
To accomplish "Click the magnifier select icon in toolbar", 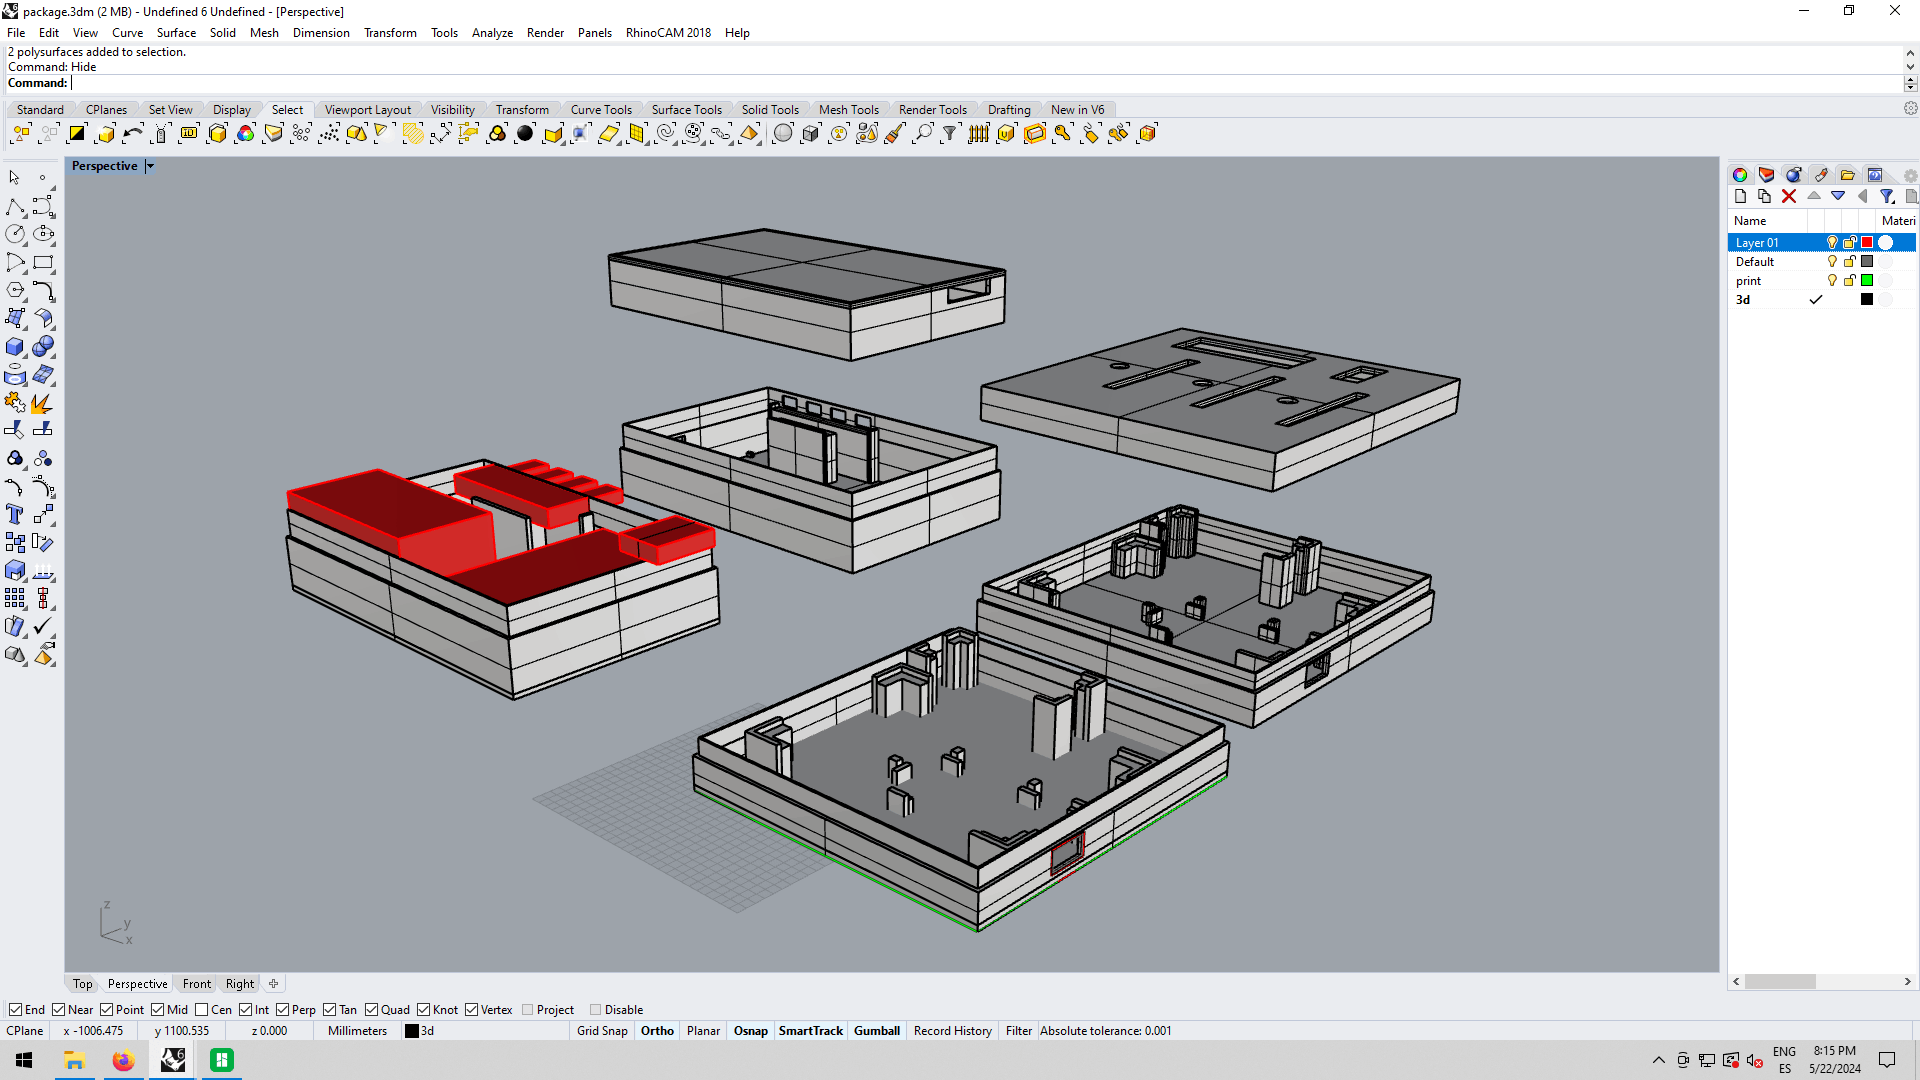I will [x=923, y=134].
